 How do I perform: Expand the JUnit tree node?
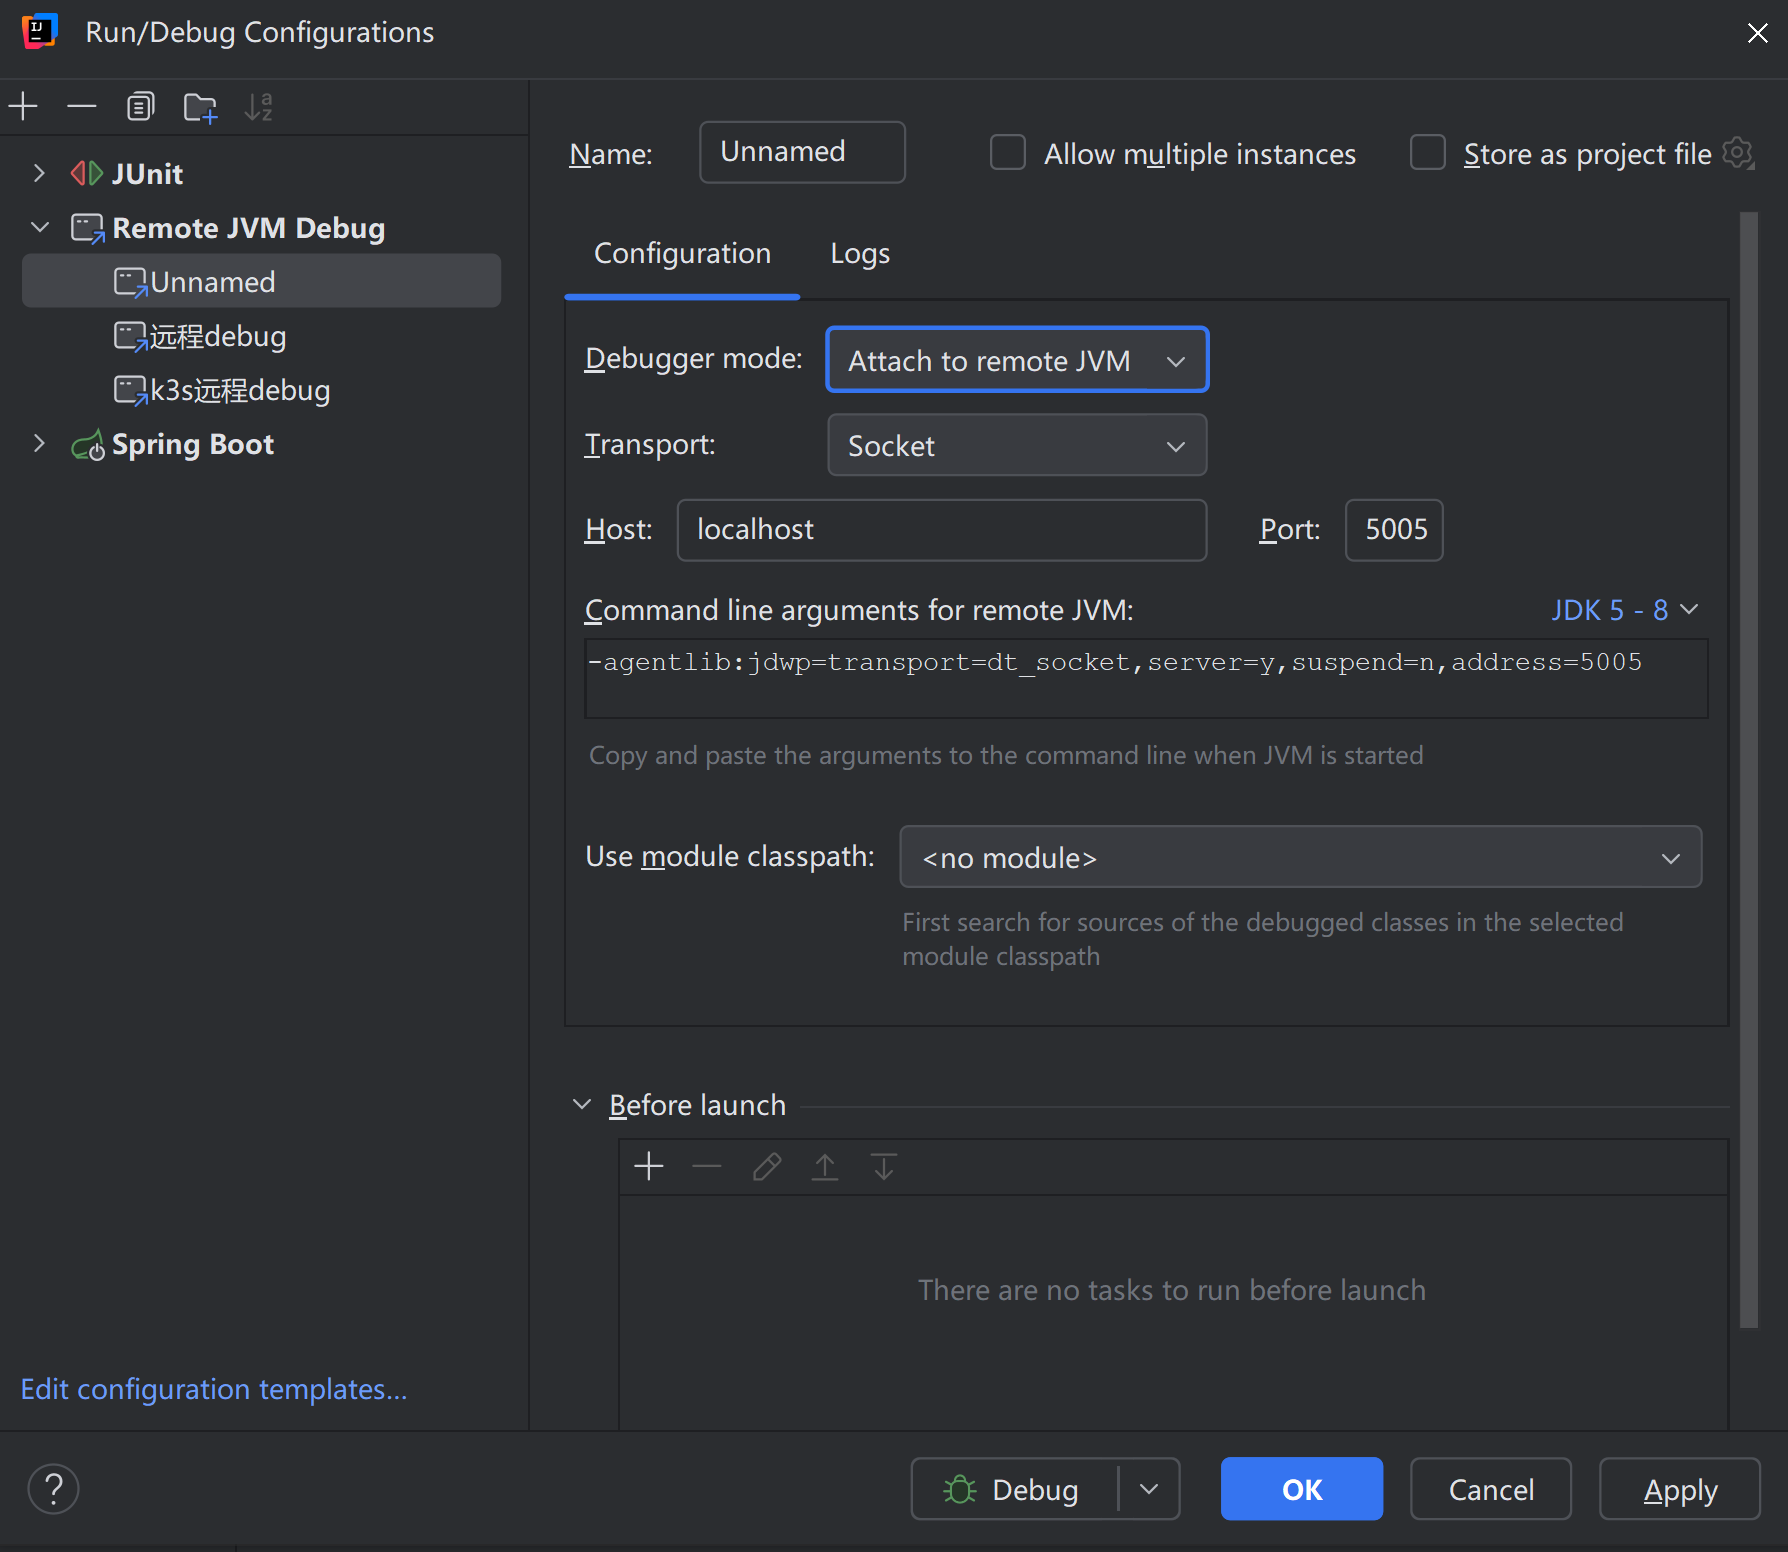point(39,173)
